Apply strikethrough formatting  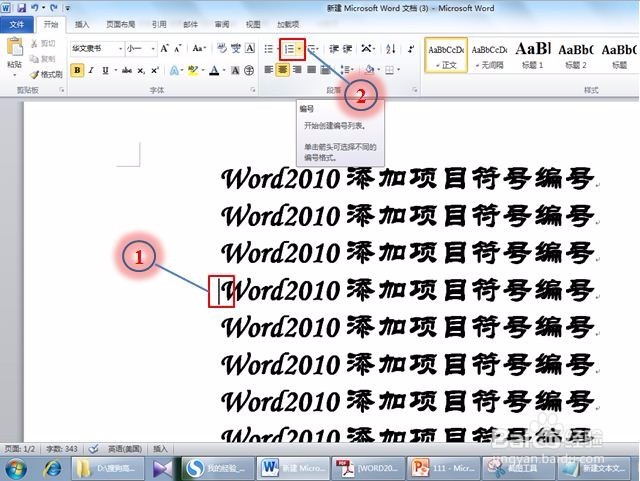coord(127,71)
